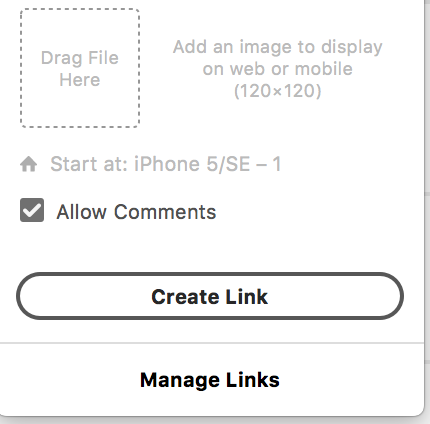
Task: Click the word Here in the drop area
Action: [x=80, y=80]
